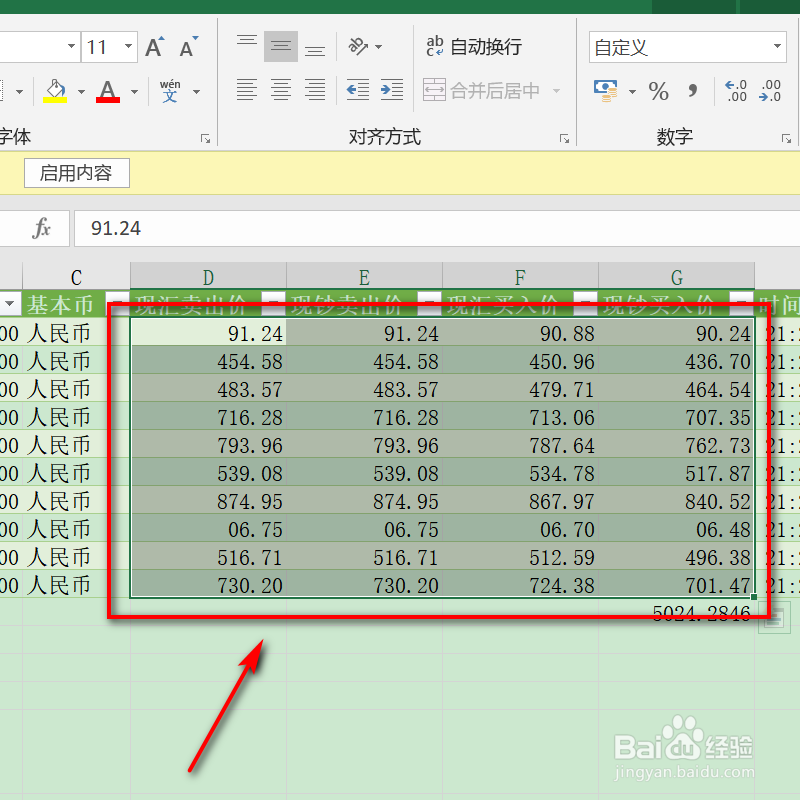Screen dimensions: 800x800
Task: Select cell 730.20 in column D
Action: [x=208, y=585]
